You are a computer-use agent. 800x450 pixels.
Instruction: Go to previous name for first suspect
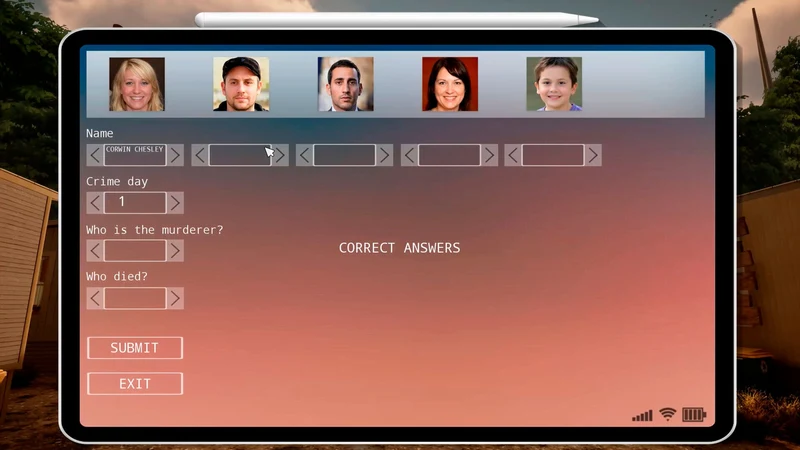click(95, 155)
